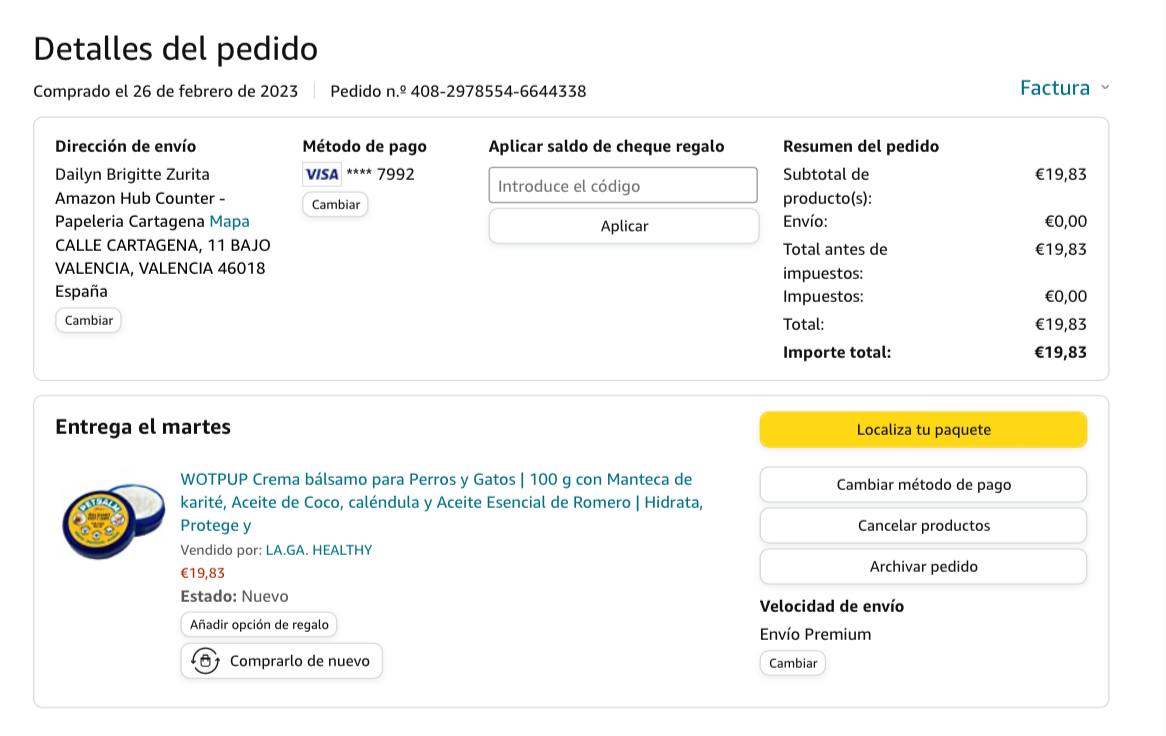Focus the gift card code input field
The width and height of the screenshot is (1166, 736).
(623, 186)
